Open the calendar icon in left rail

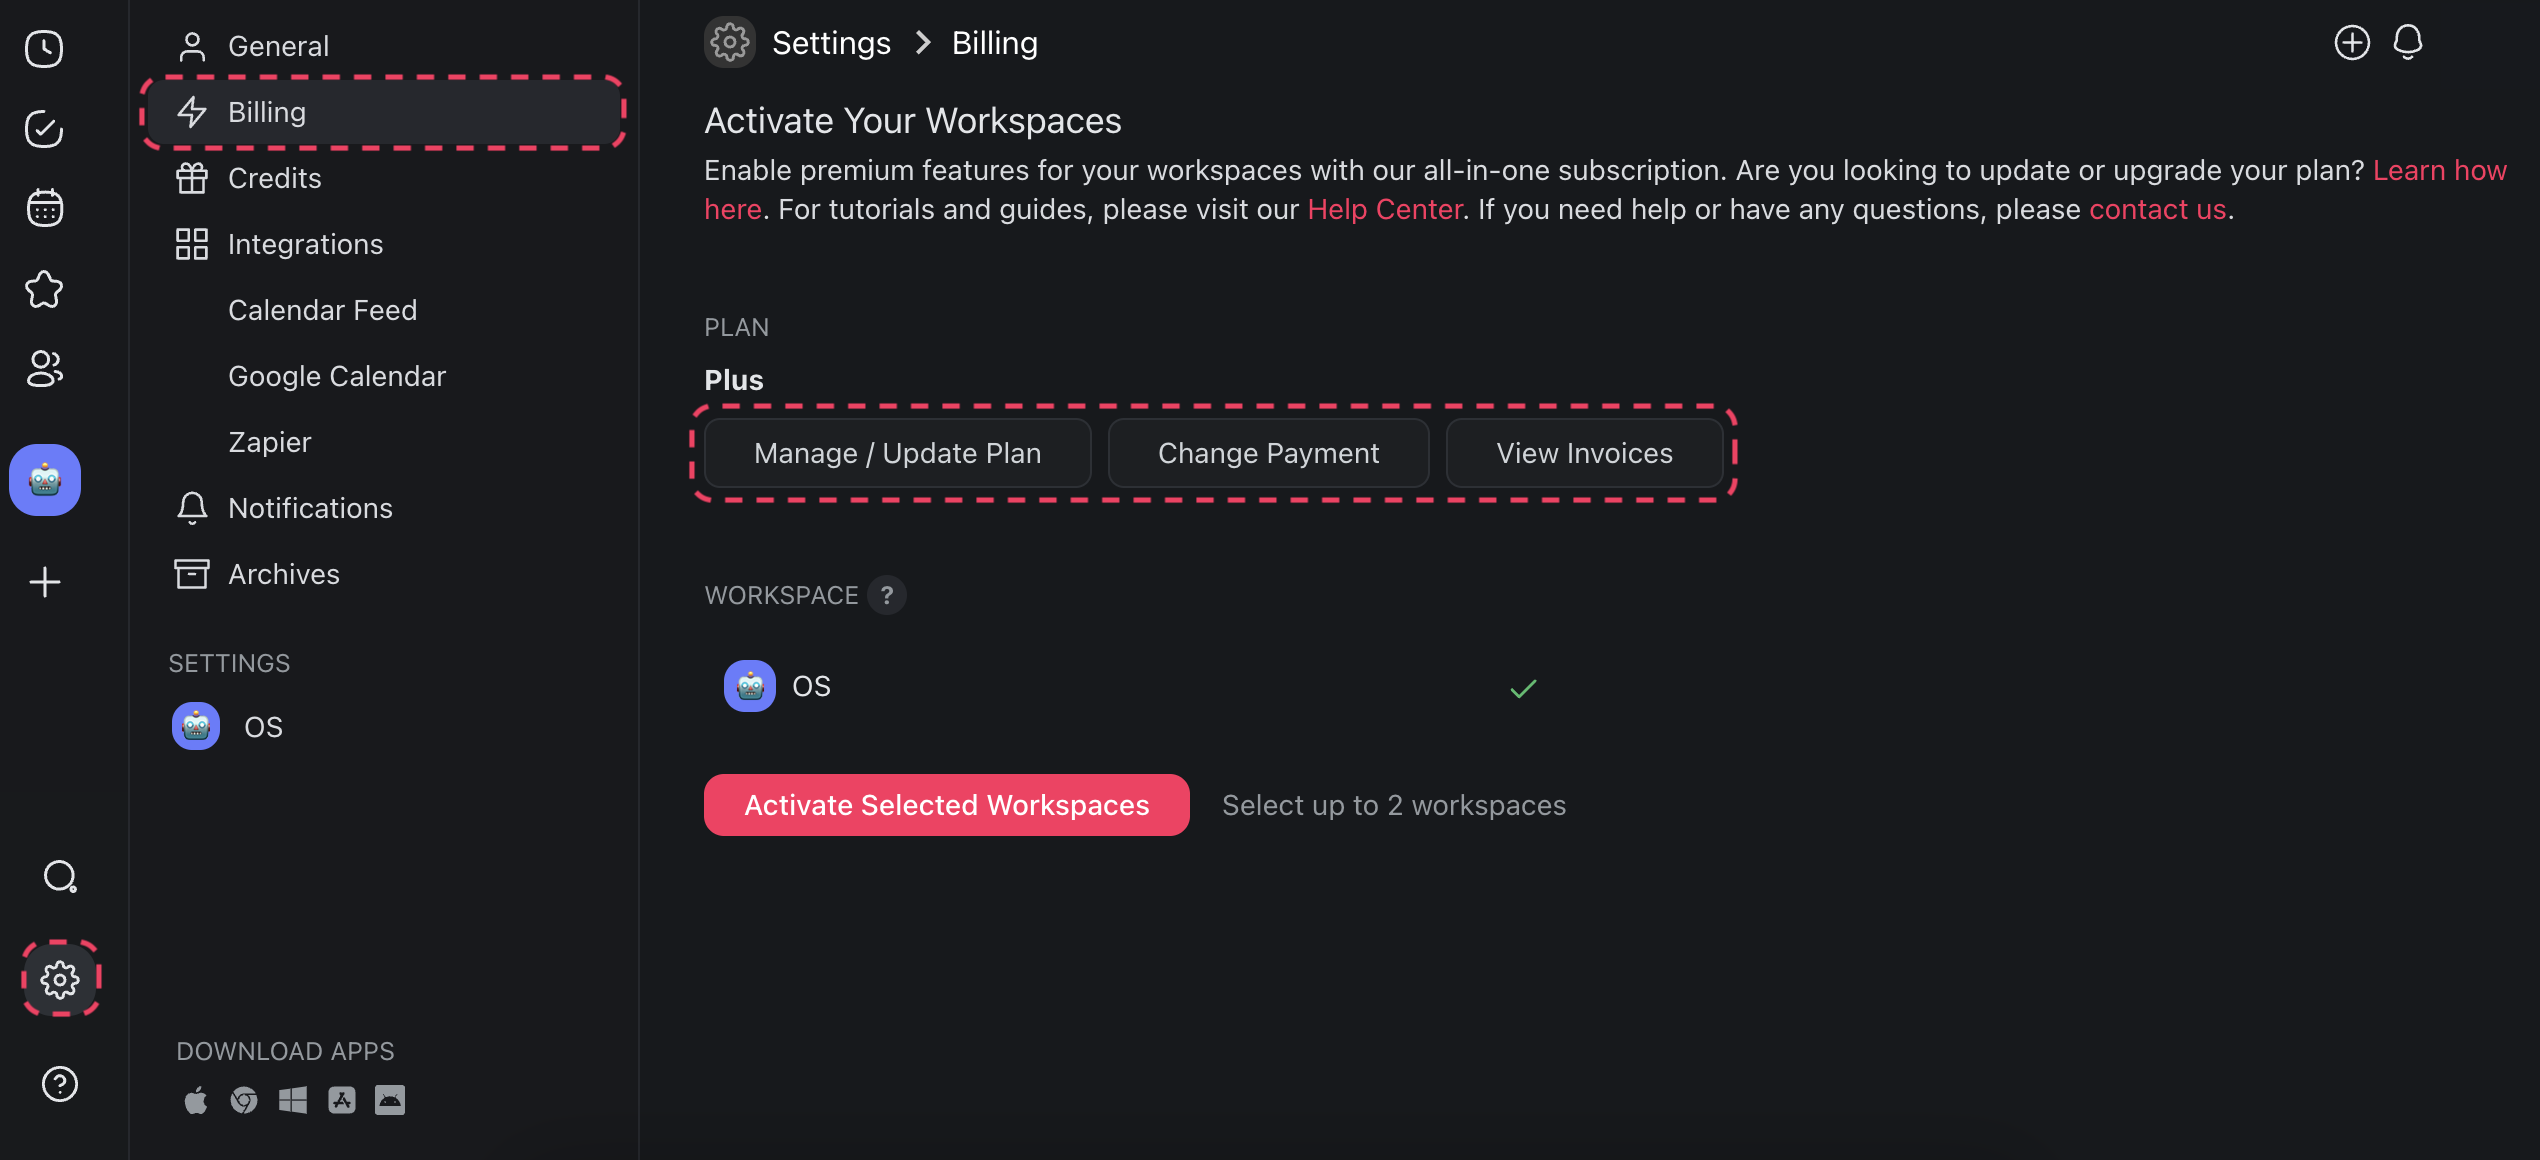pyautogui.click(x=44, y=208)
